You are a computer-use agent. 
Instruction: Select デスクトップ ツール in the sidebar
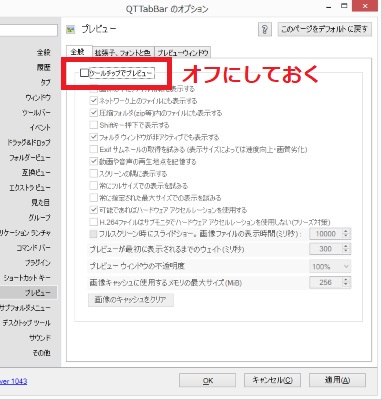click(27, 323)
